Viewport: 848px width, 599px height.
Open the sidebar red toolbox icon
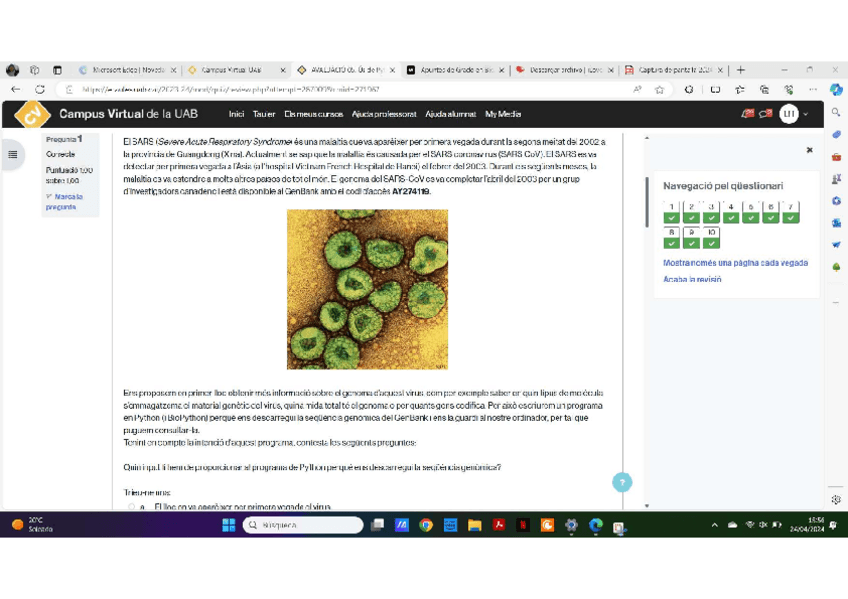tap(836, 157)
